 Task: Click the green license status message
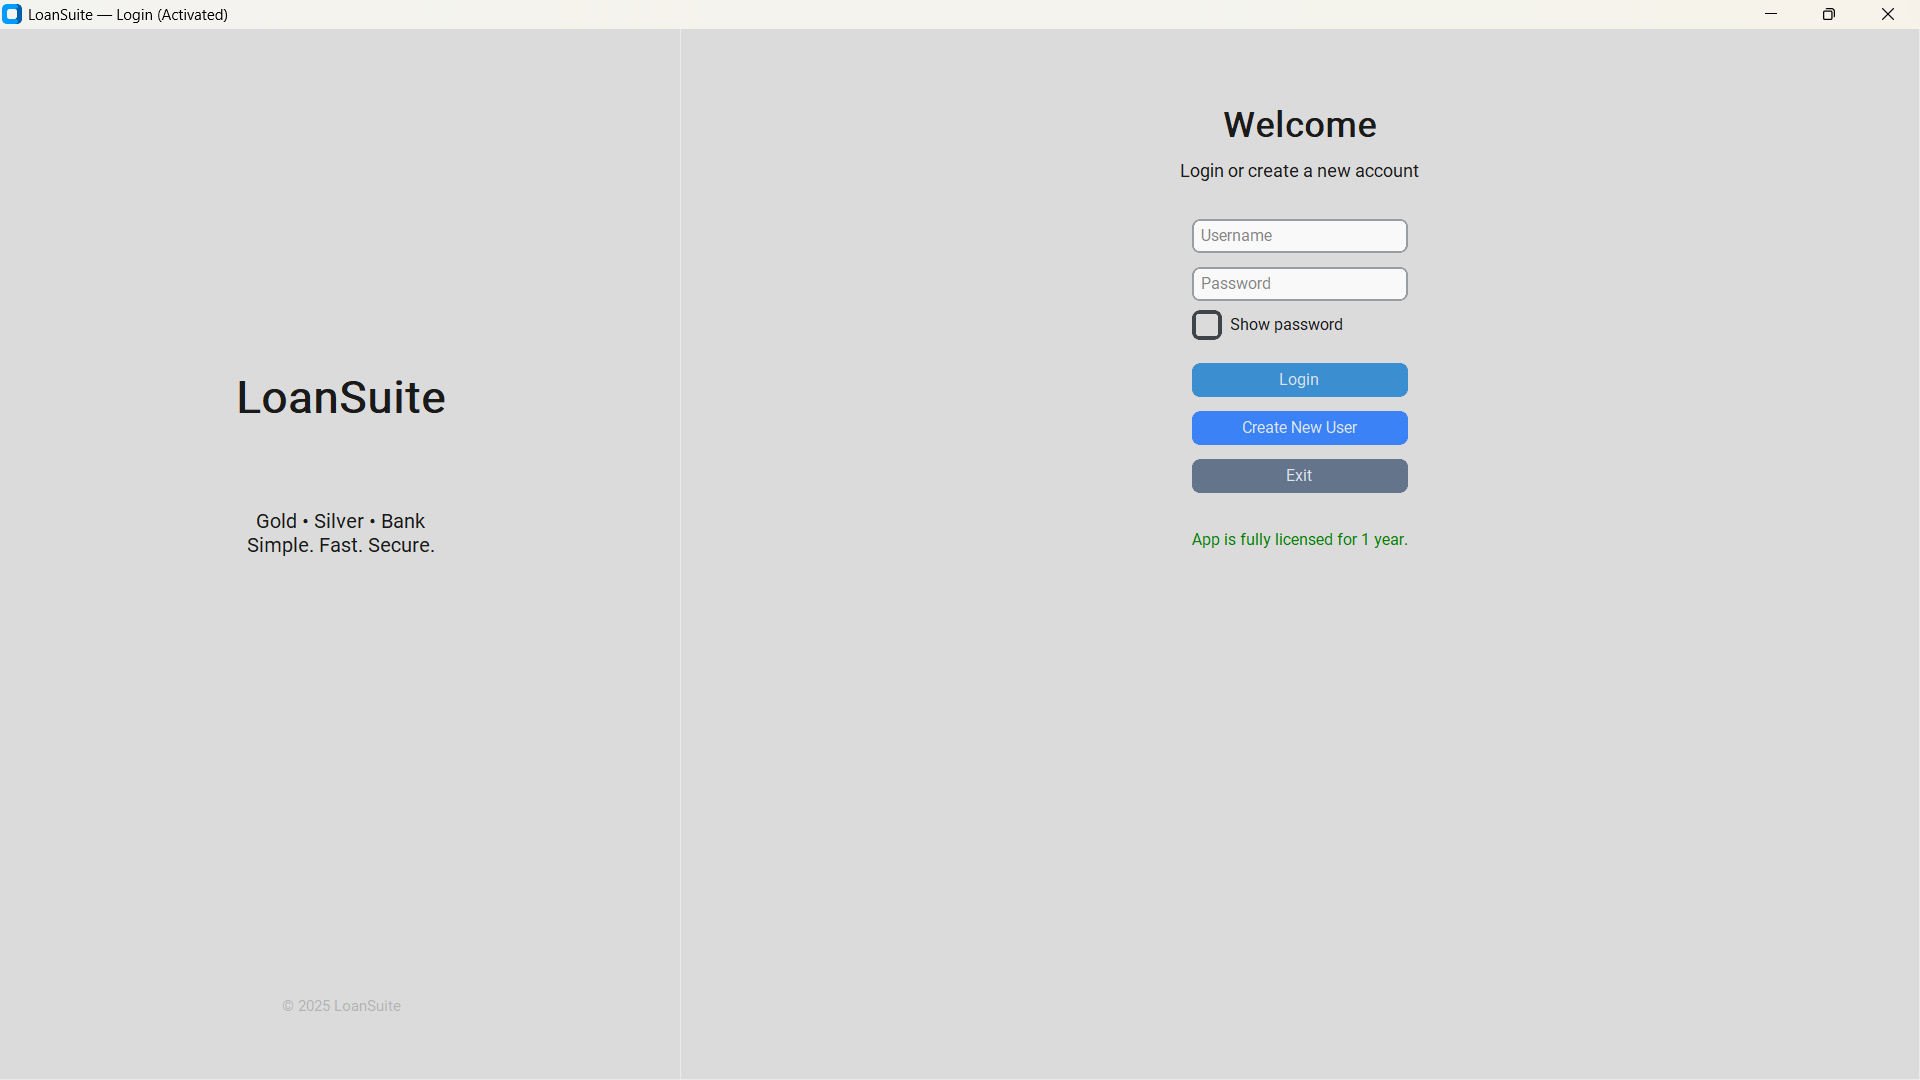point(1298,539)
